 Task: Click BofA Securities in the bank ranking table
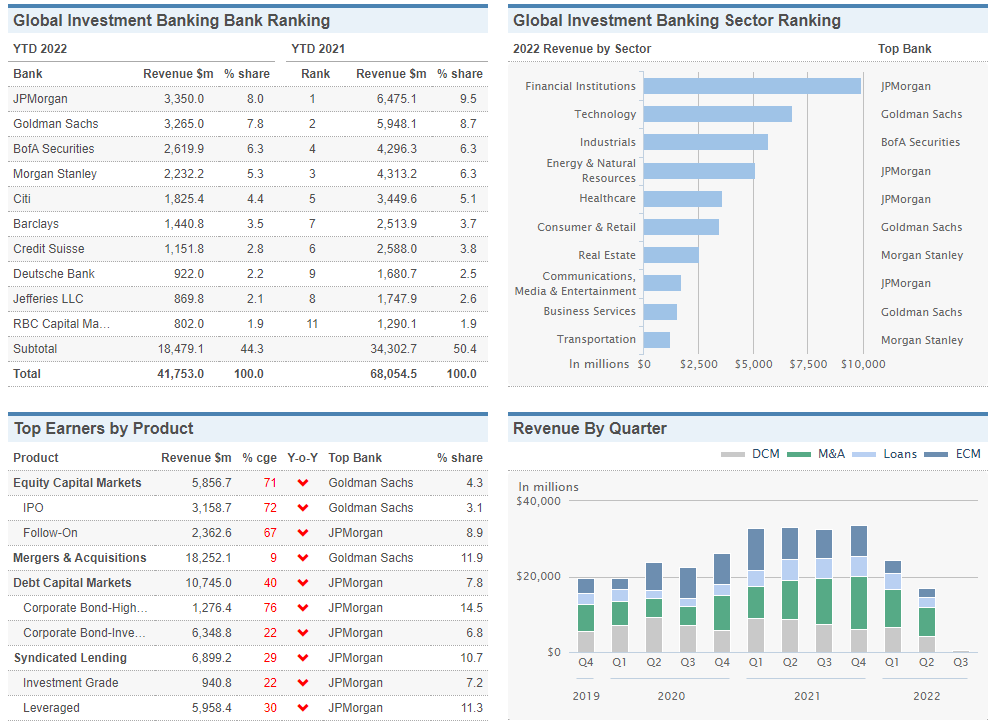tap(54, 149)
